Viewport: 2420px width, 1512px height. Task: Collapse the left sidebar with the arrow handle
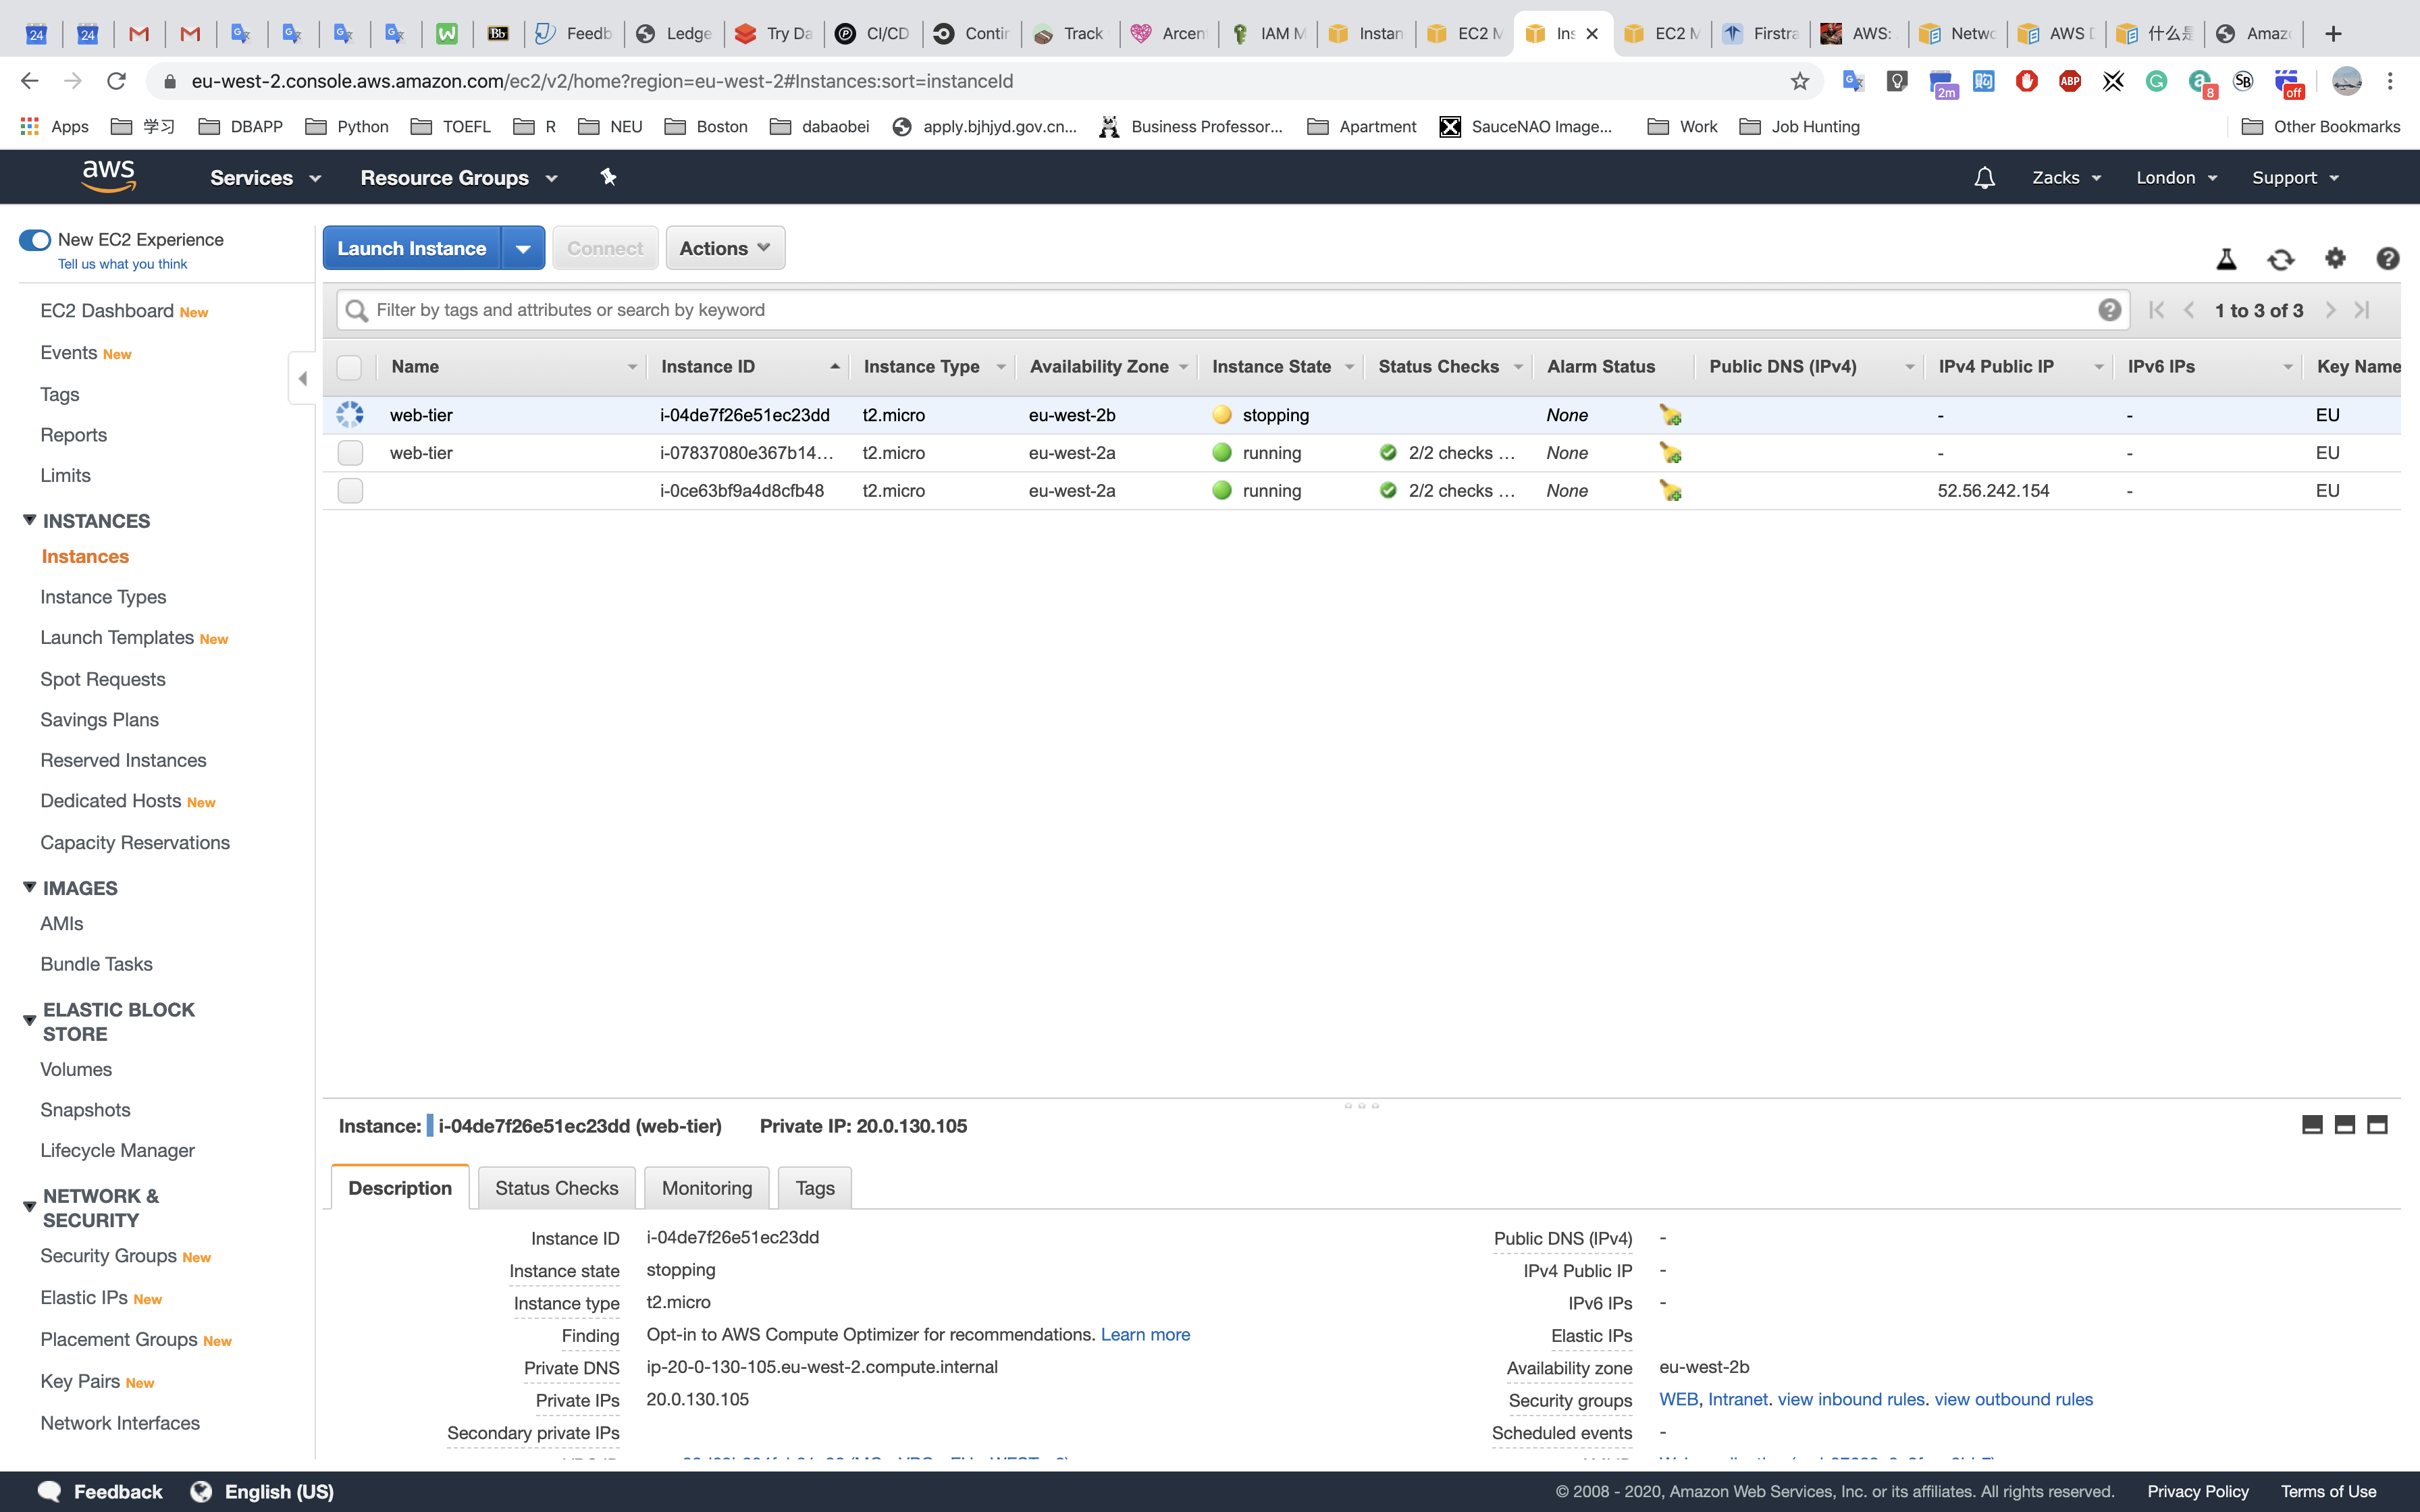302,378
